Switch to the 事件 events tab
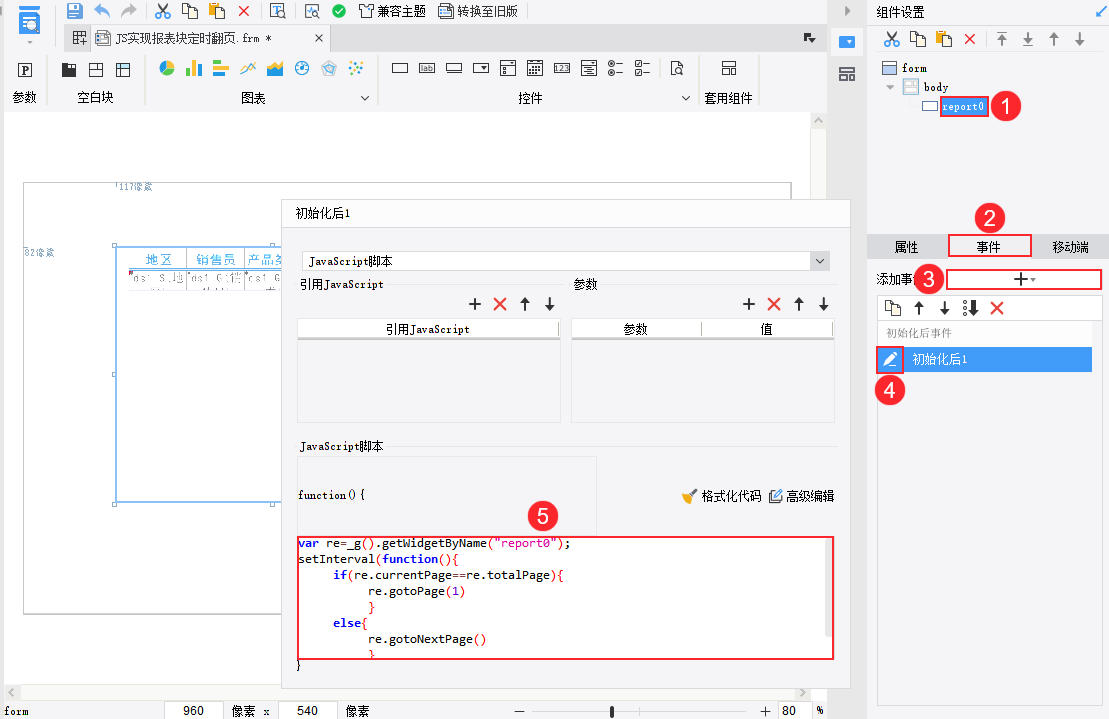The image size is (1109, 719). click(x=989, y=247)
